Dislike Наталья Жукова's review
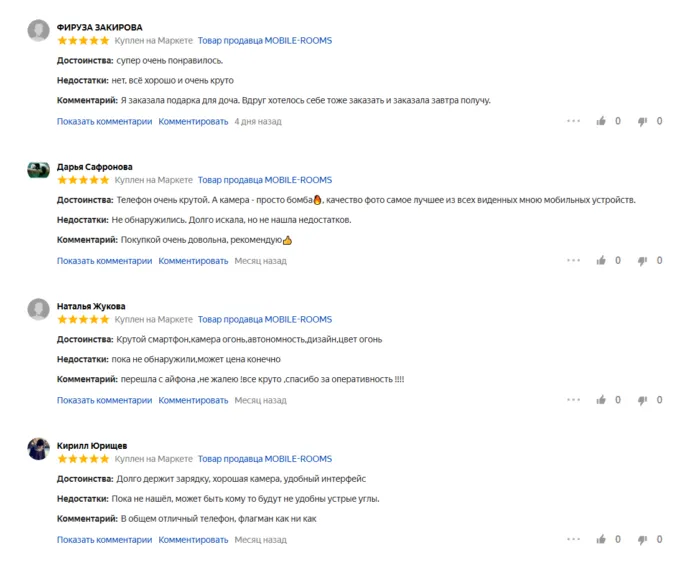This screenshot has height=564, width=680. click(x=643, y=401)
